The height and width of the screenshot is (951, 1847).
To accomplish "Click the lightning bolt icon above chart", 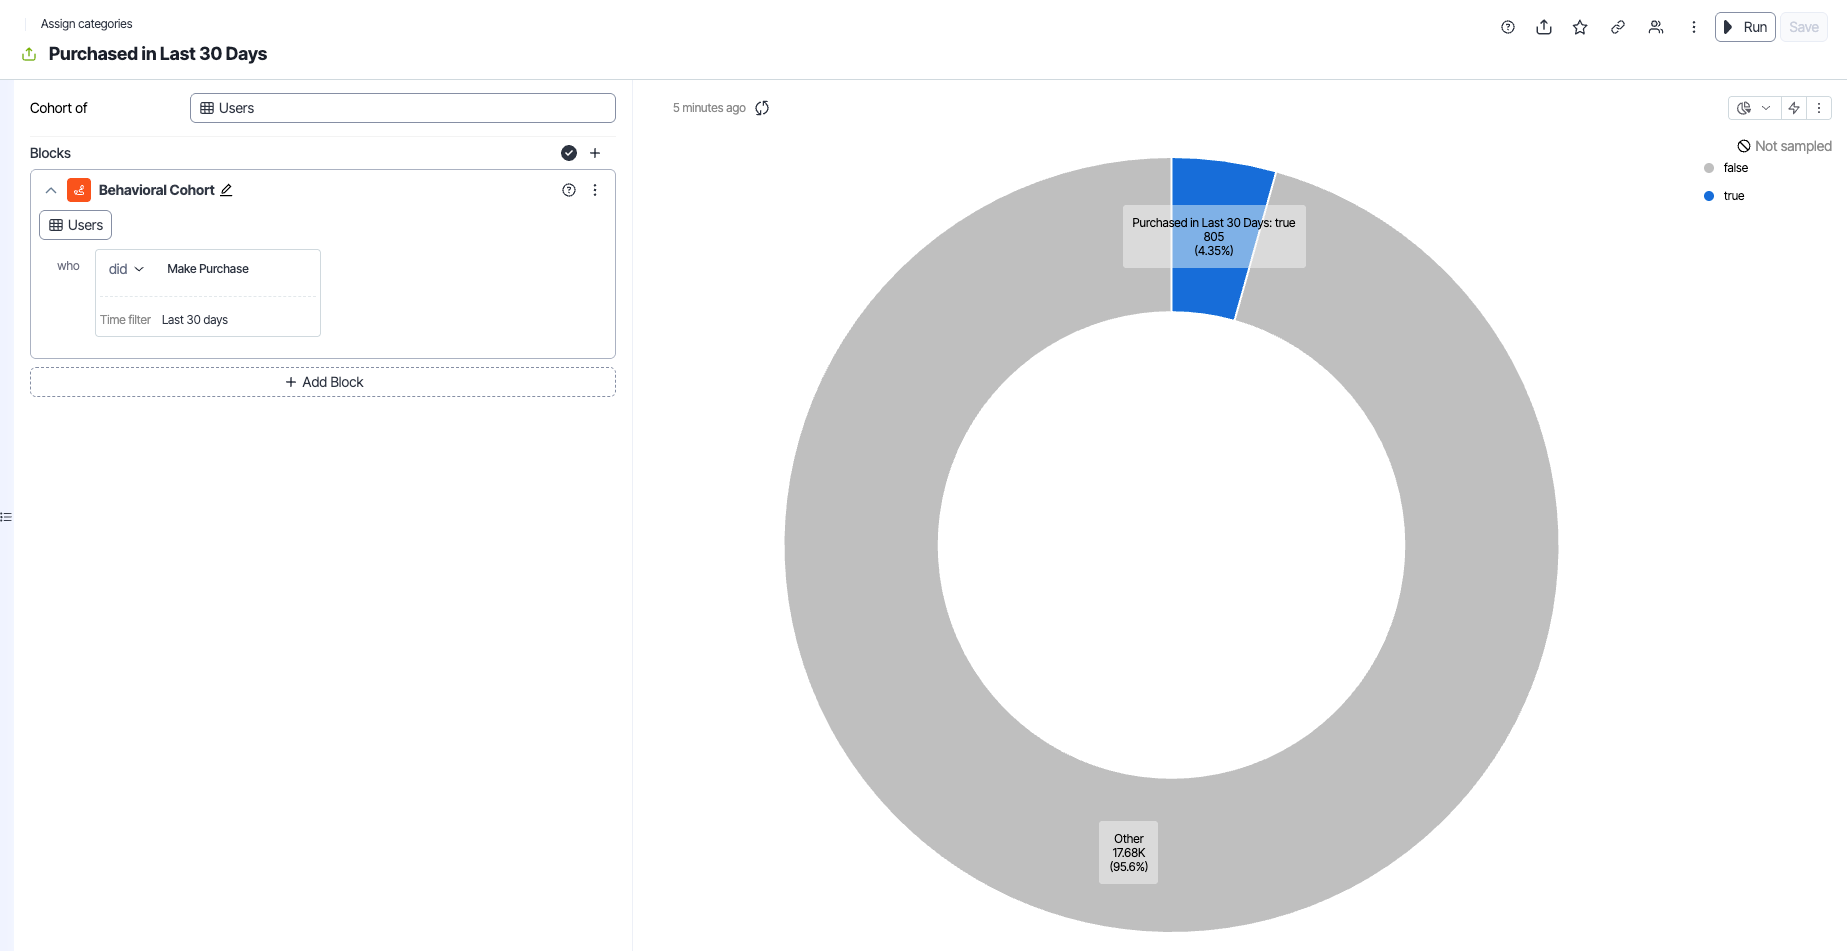I will (x=1794, y=108).
